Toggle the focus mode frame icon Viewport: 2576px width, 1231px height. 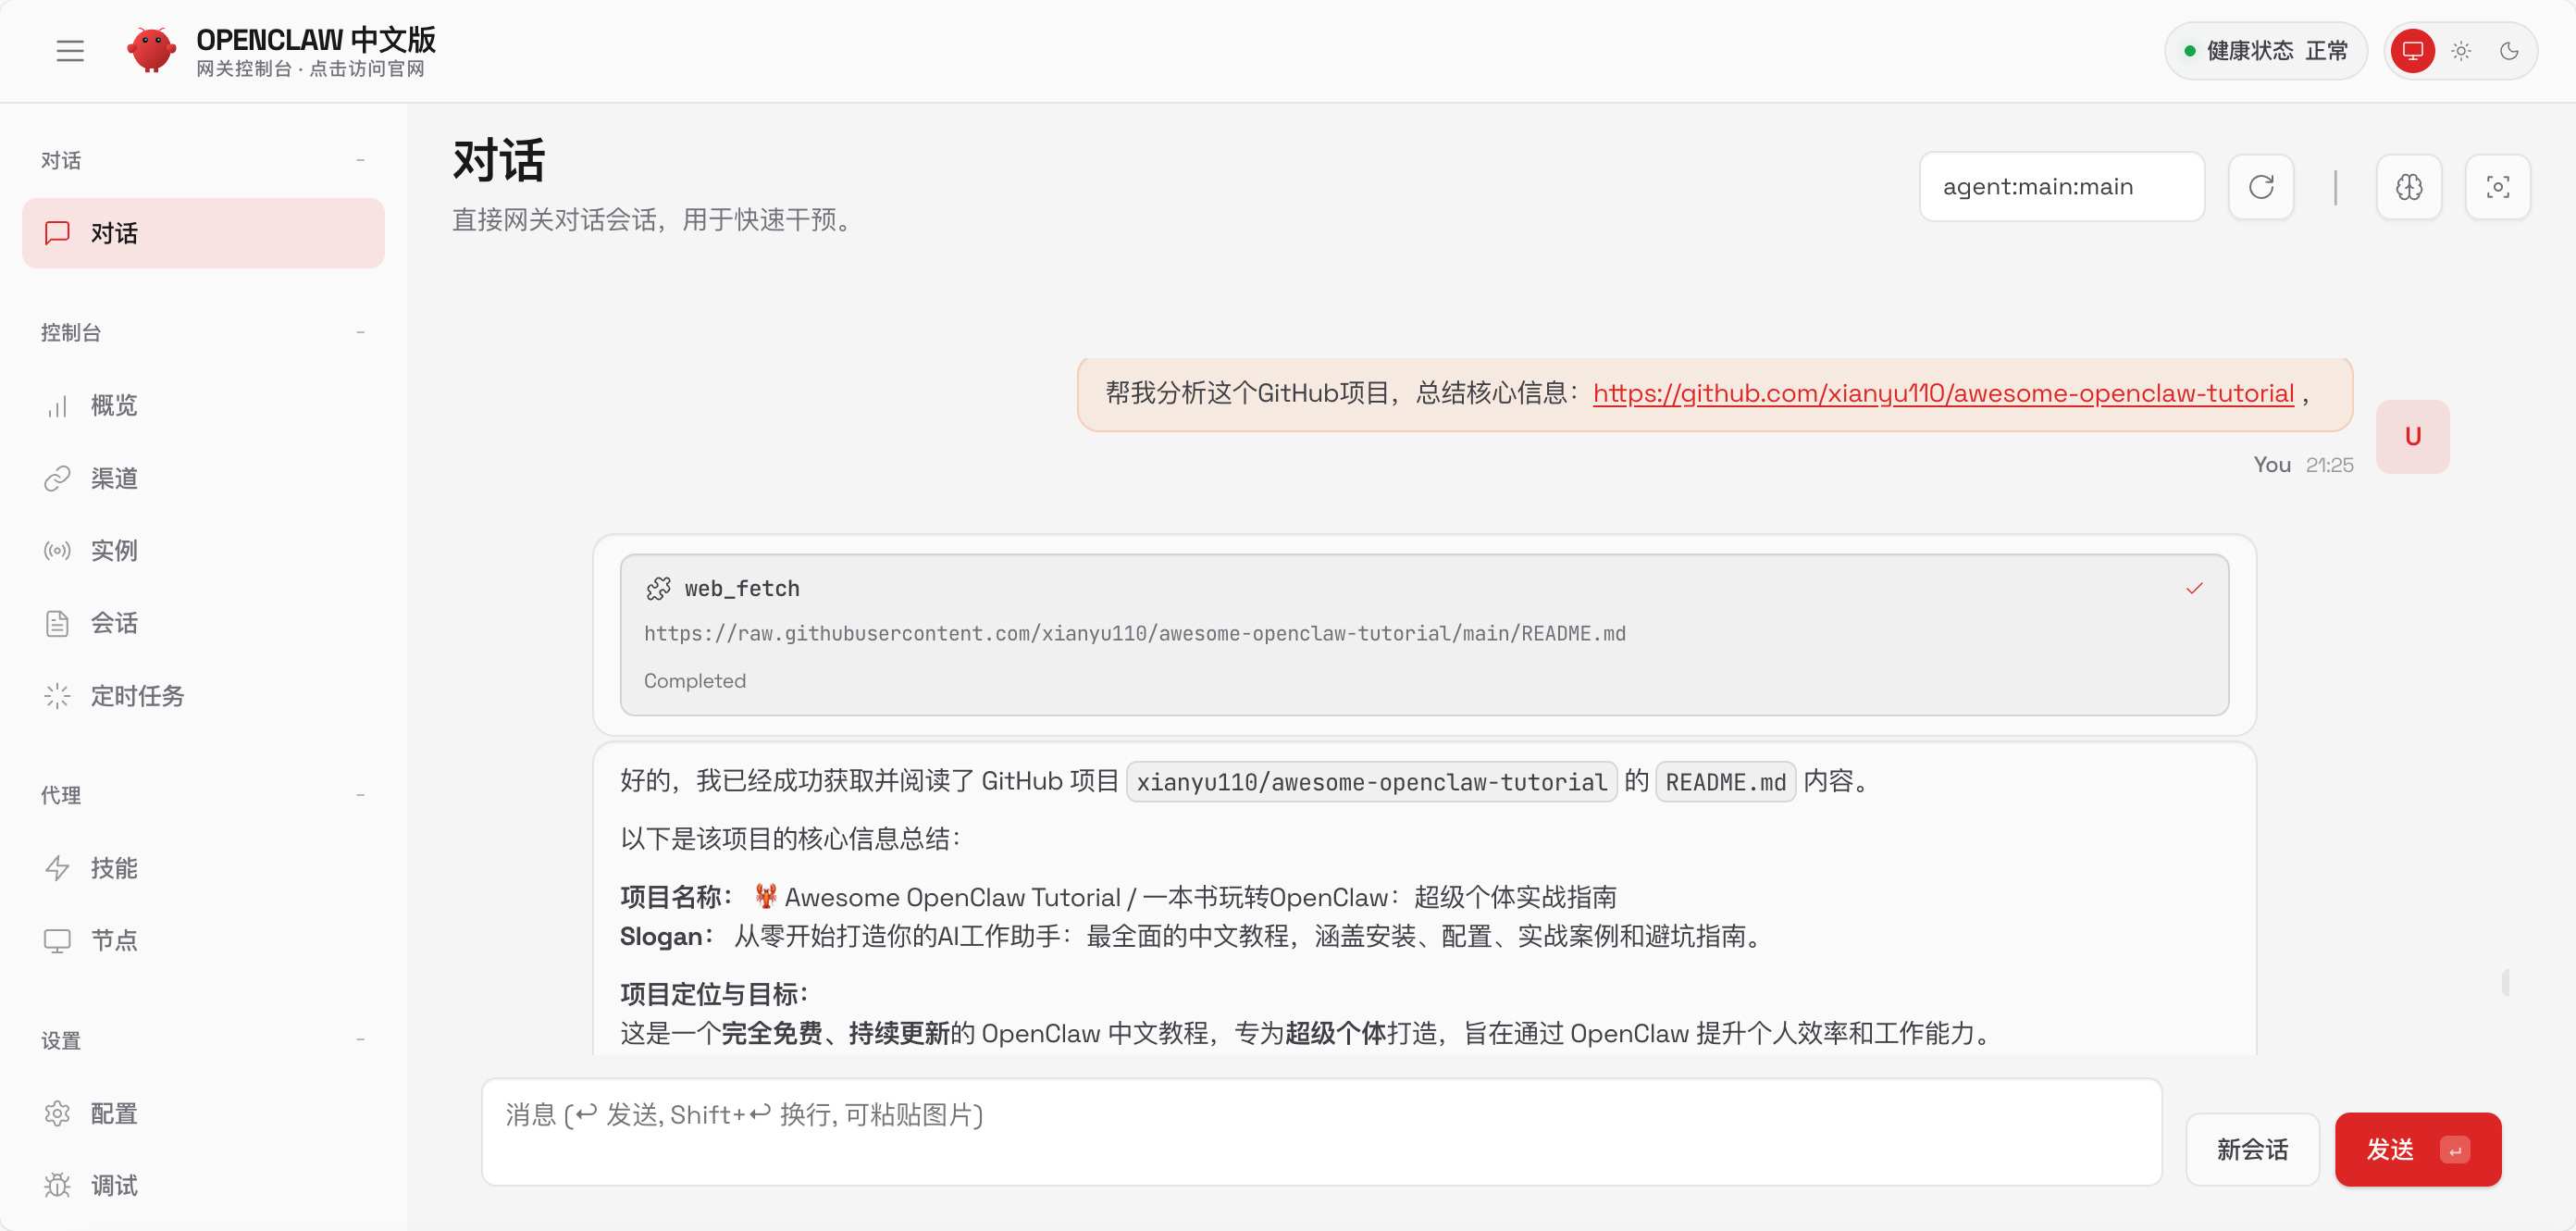pyautogui.click(x=2497, y=187)
